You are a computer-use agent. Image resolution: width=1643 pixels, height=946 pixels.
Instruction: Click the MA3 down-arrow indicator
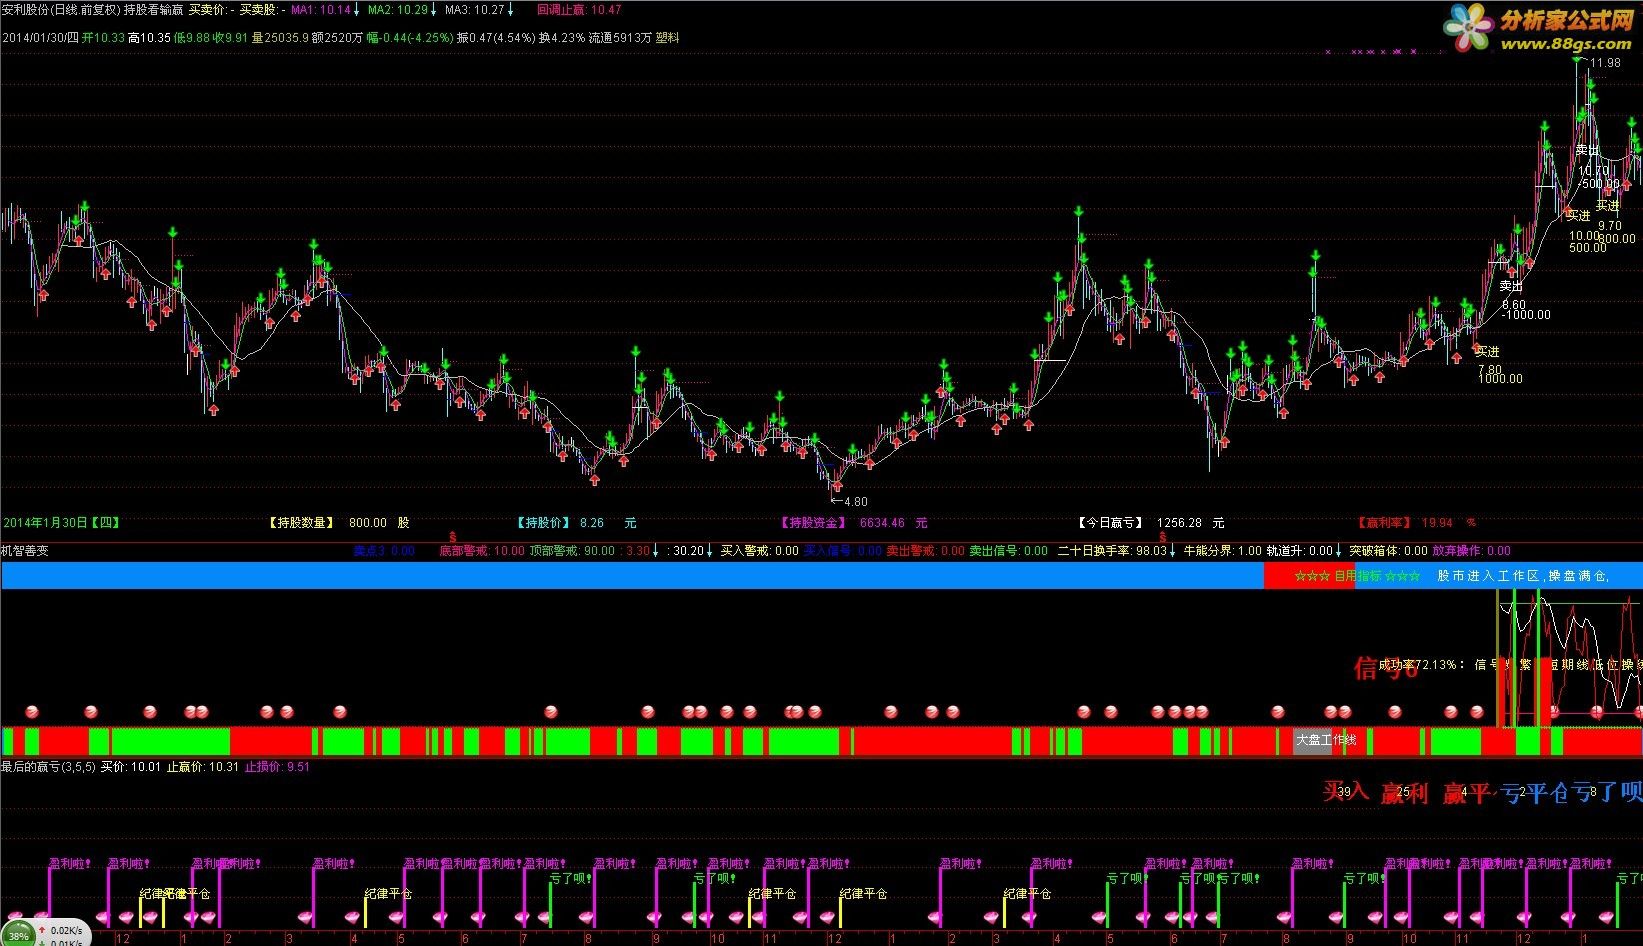(x=511, y=10)
